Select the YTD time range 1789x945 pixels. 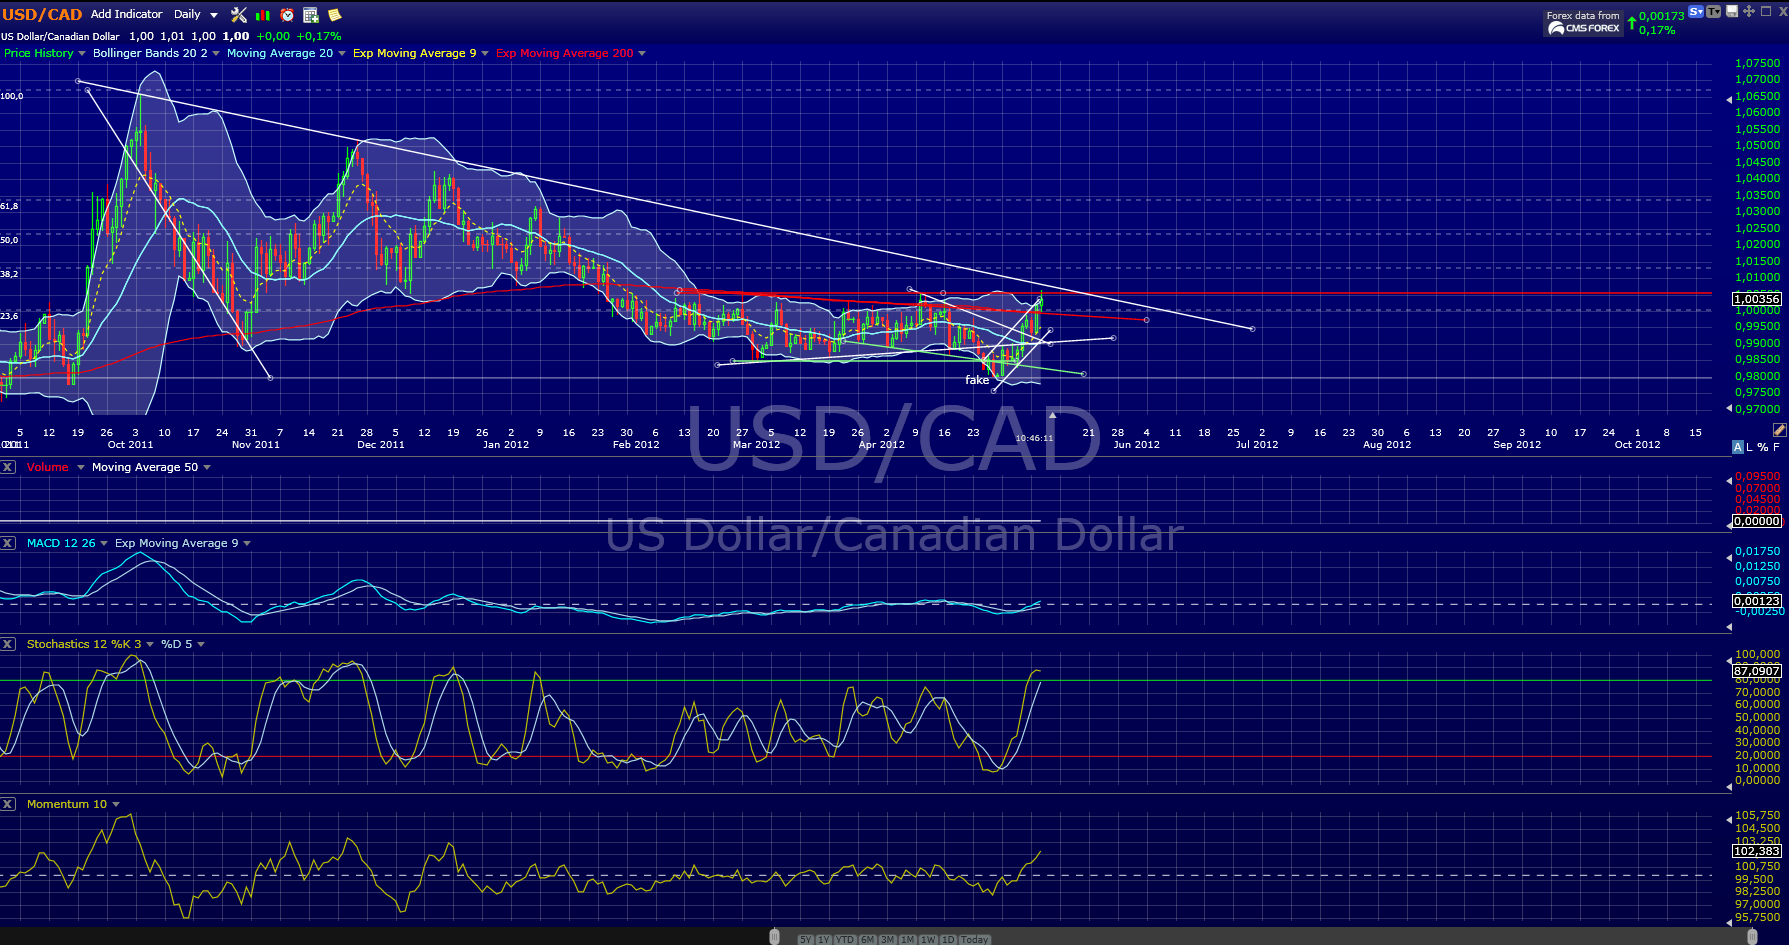(x=846, y=940)
